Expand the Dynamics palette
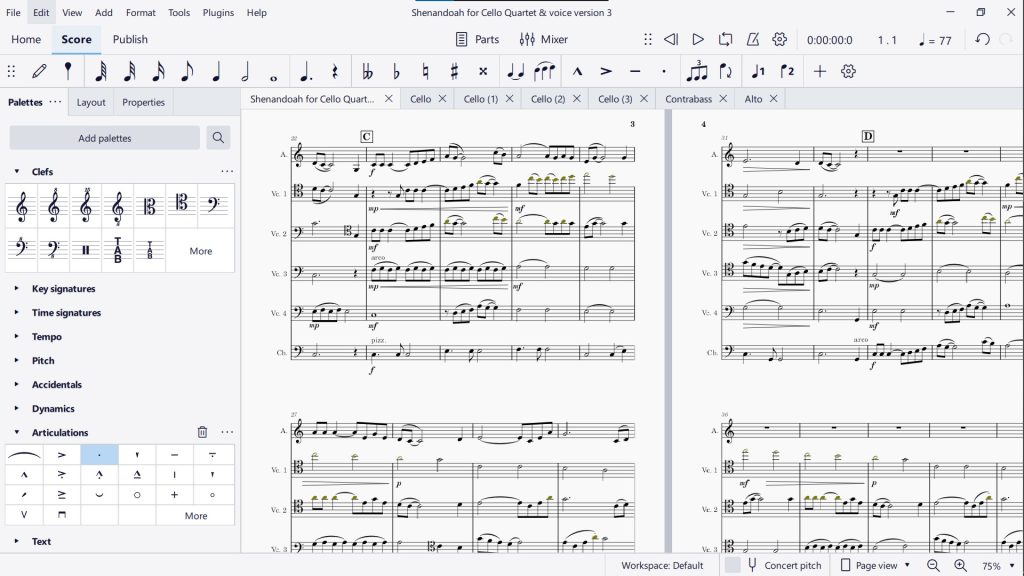 tap(17, 409)
